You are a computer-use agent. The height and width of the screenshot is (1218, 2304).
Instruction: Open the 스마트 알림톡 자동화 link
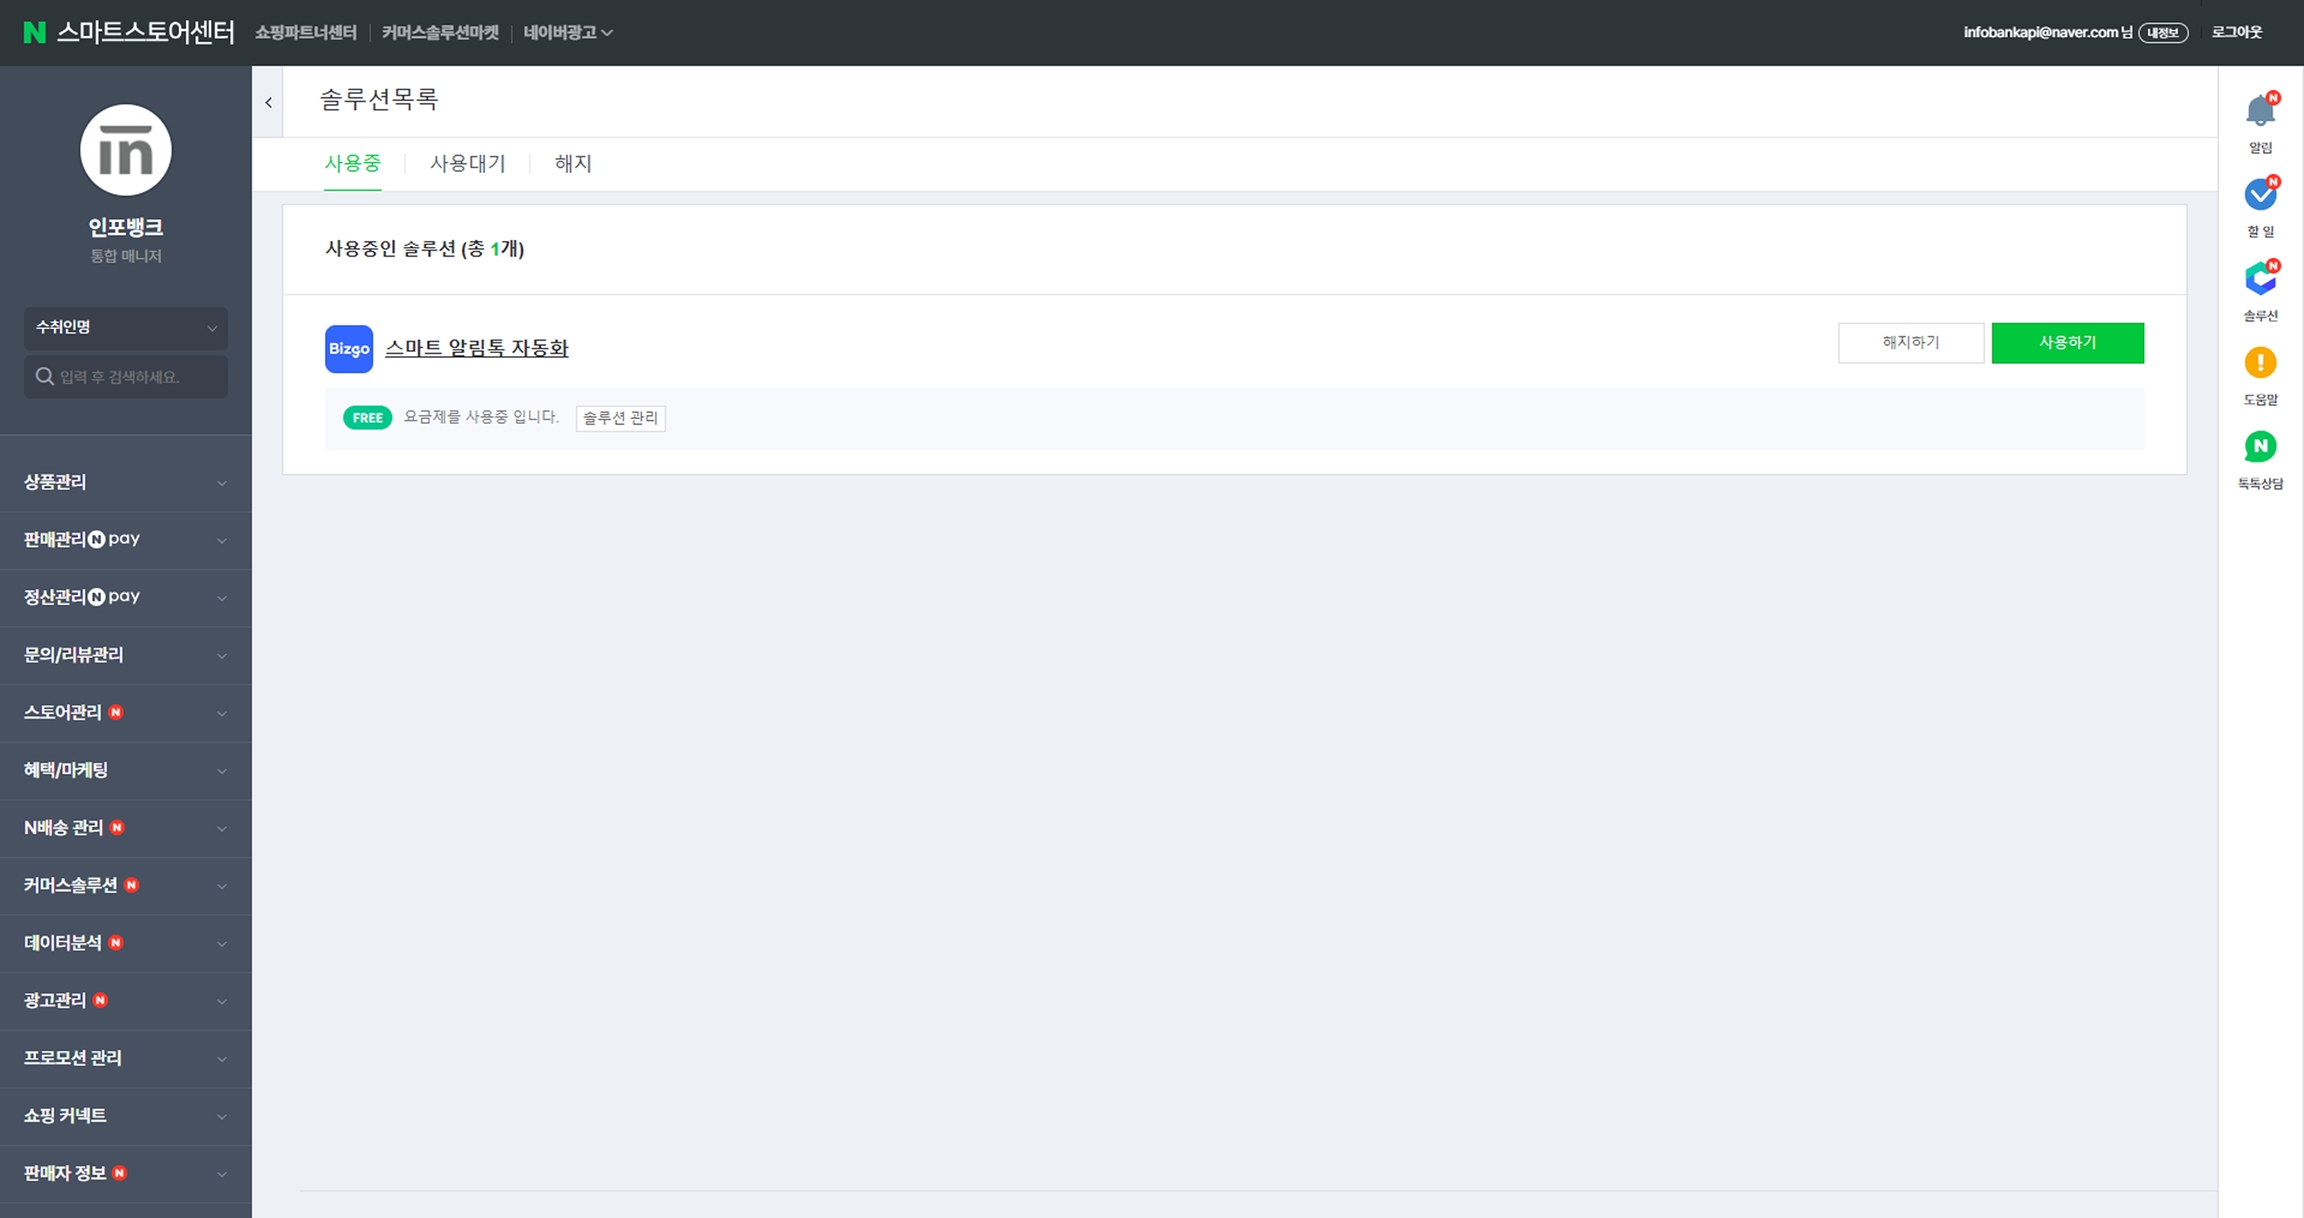pyautogui.click(x=476, y=348)
